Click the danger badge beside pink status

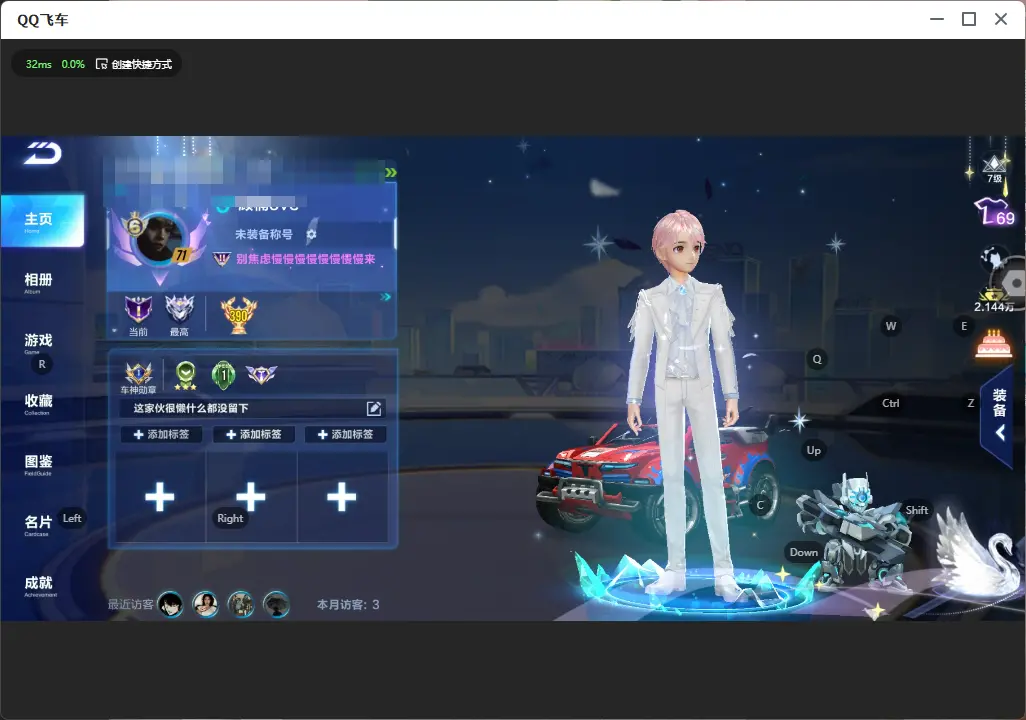222,259
